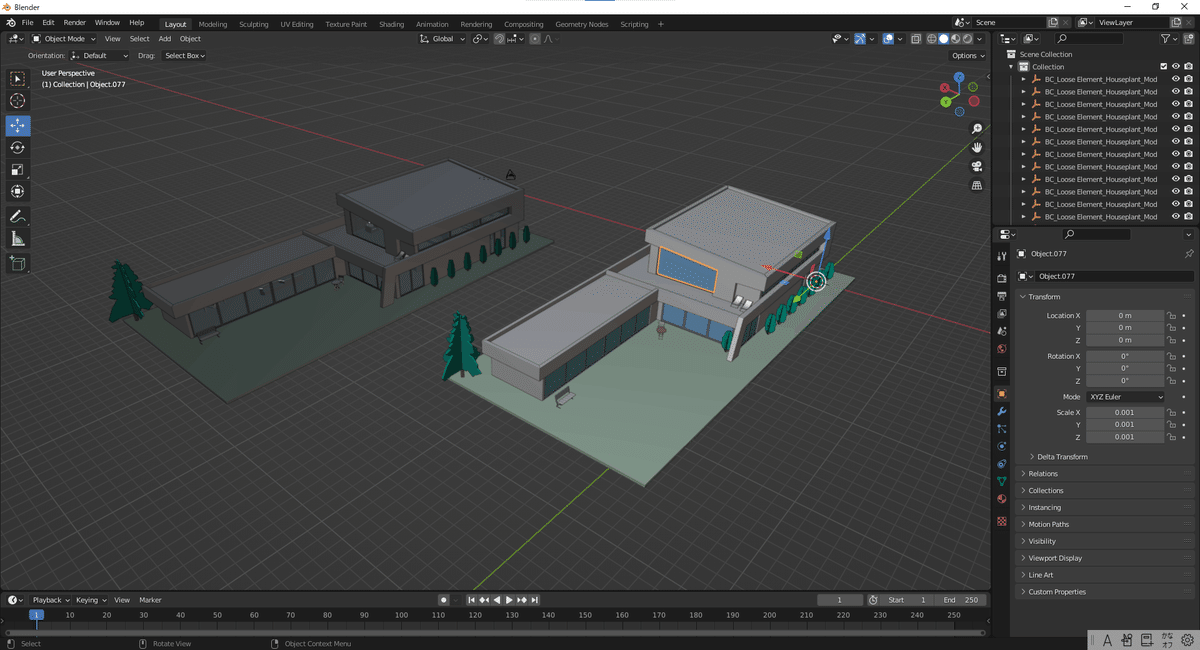Open rotation Mode XYZ Euler dropdown
The height and width of the screenshot is (650, 1200).
(x=1125, y=397)
